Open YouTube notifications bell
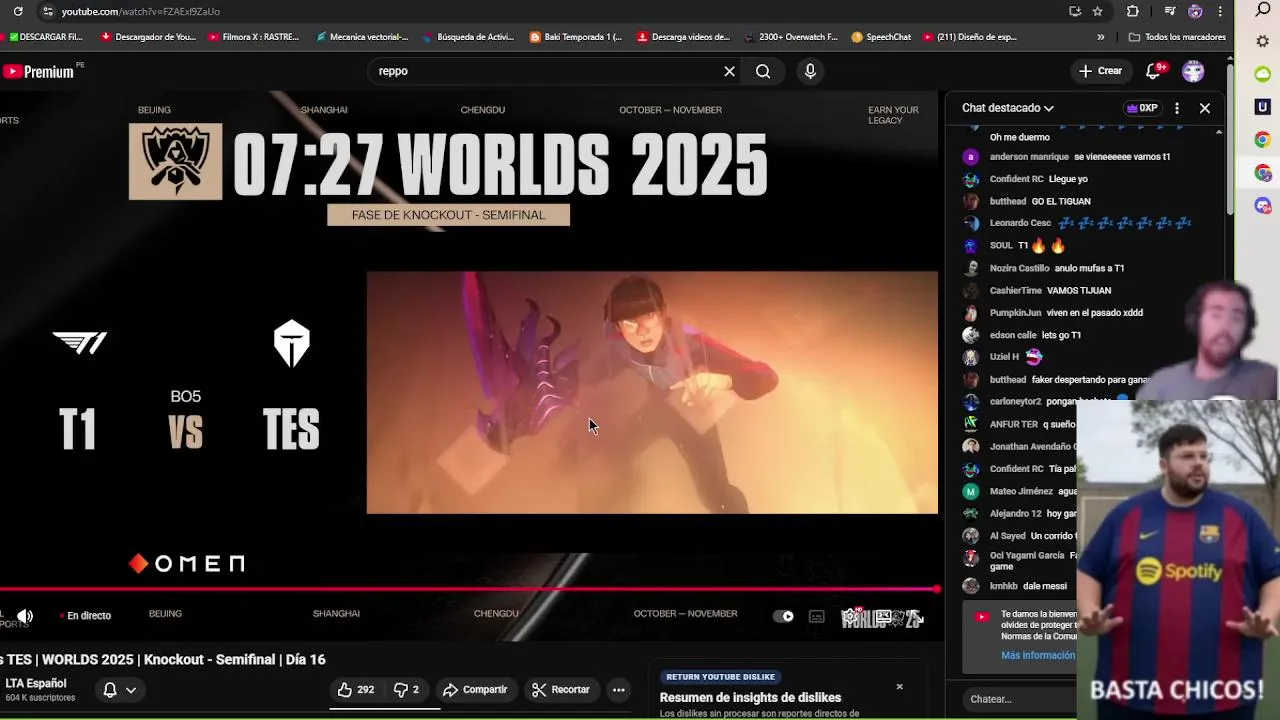 coord(1153,71)
